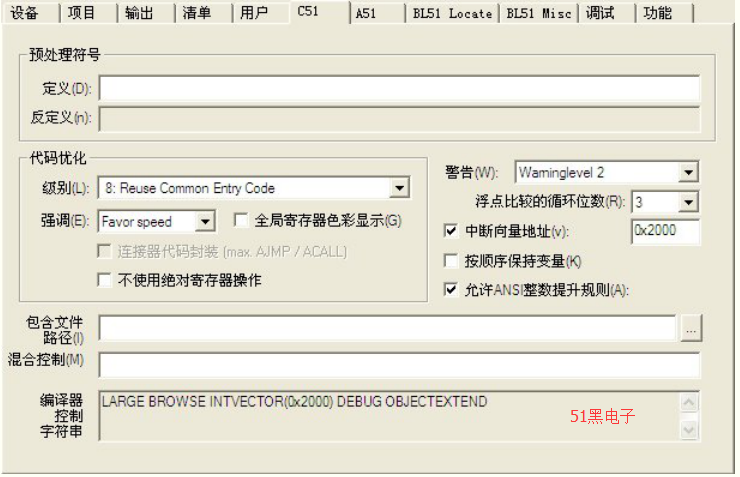
Task: Enable 按顺序保持变量 checkbox
Action: point(451,260)
